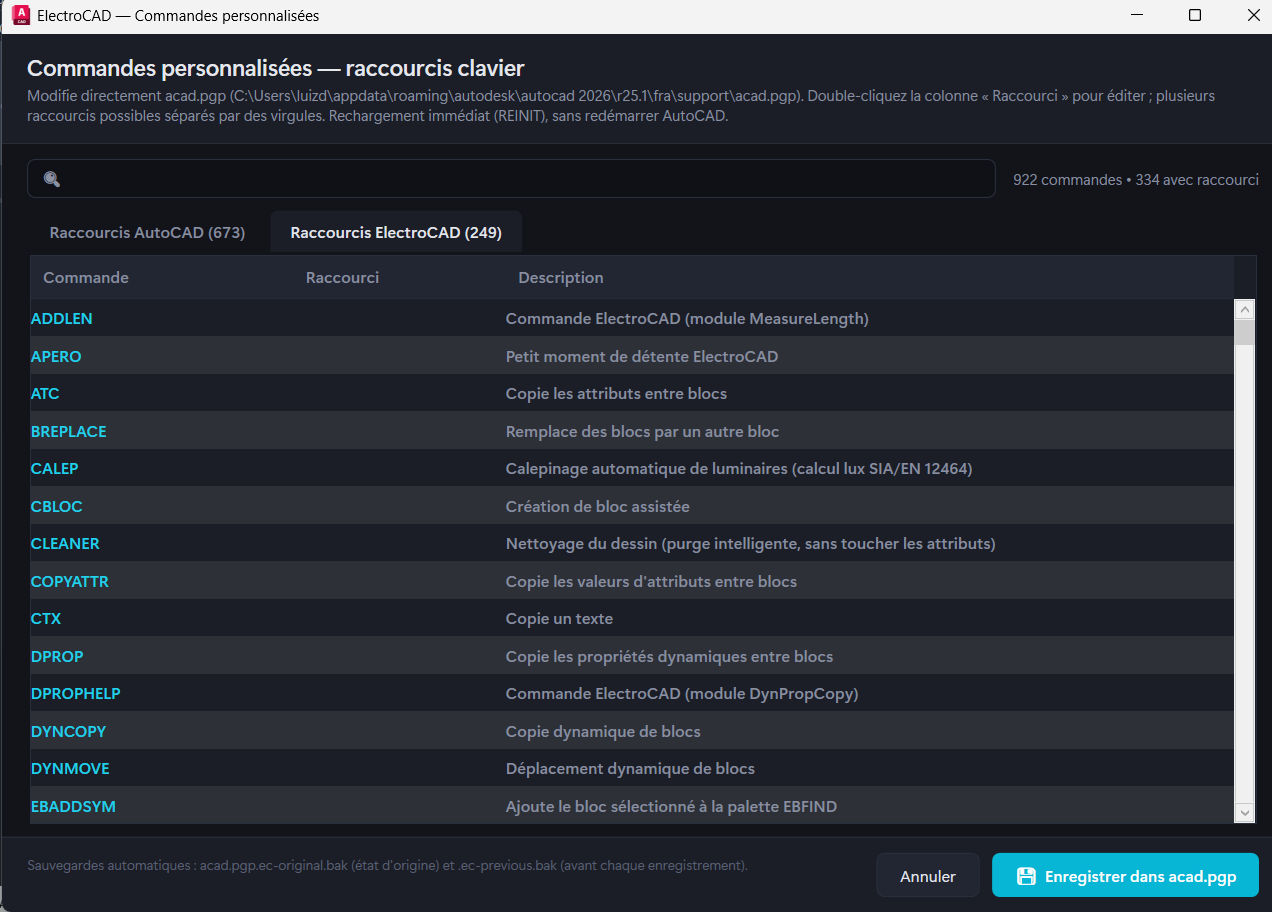Select the DYNCOPY command

tap(69, 731)
